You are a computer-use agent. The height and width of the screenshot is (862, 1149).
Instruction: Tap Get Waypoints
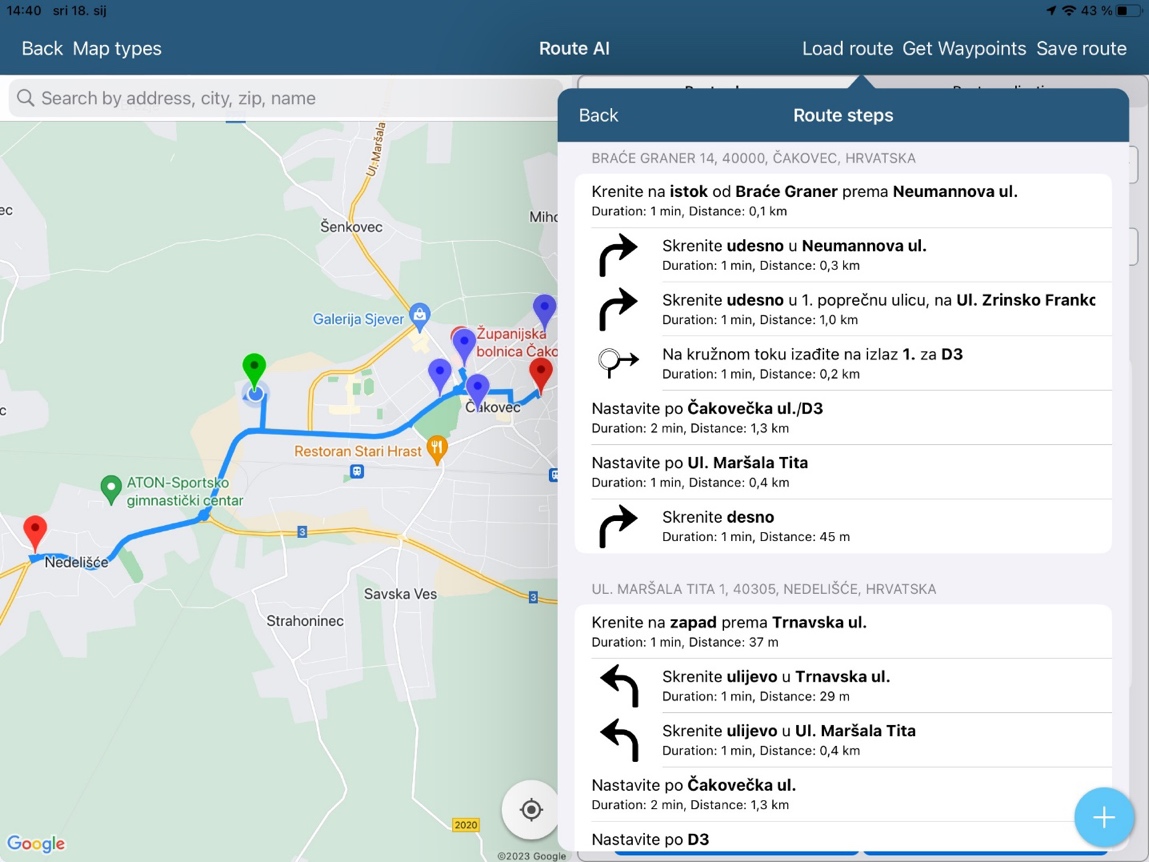[964, 48]
